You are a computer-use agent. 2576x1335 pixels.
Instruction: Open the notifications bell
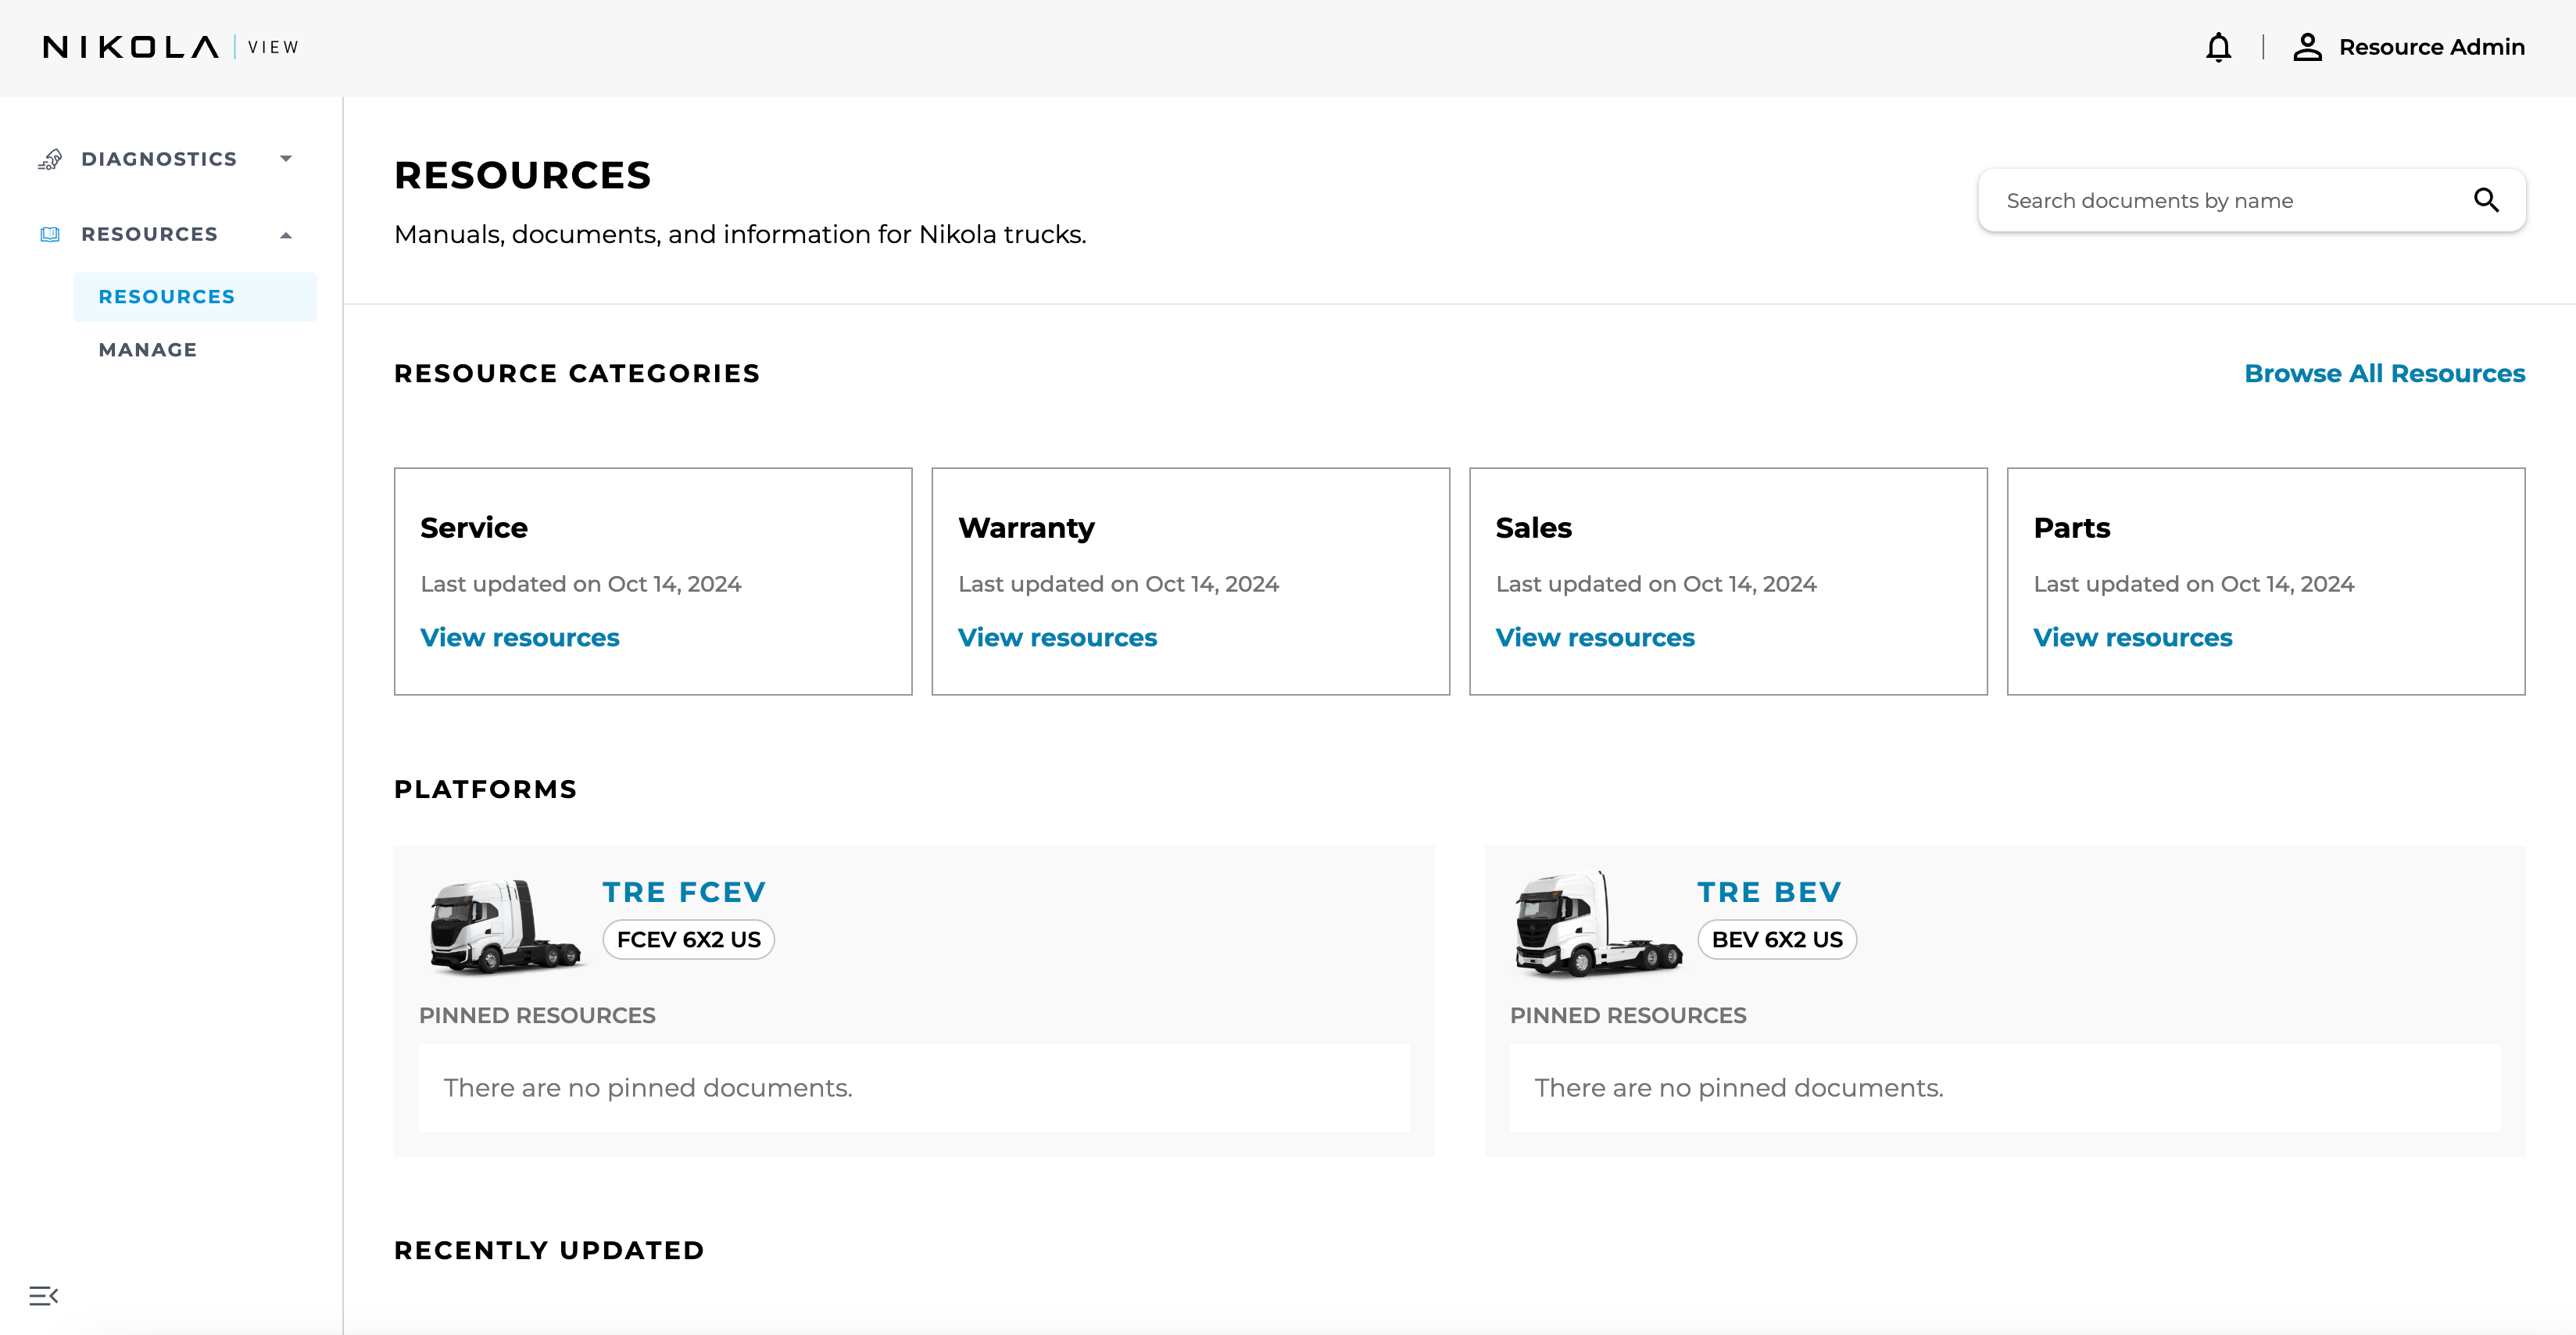[2218, 48]
